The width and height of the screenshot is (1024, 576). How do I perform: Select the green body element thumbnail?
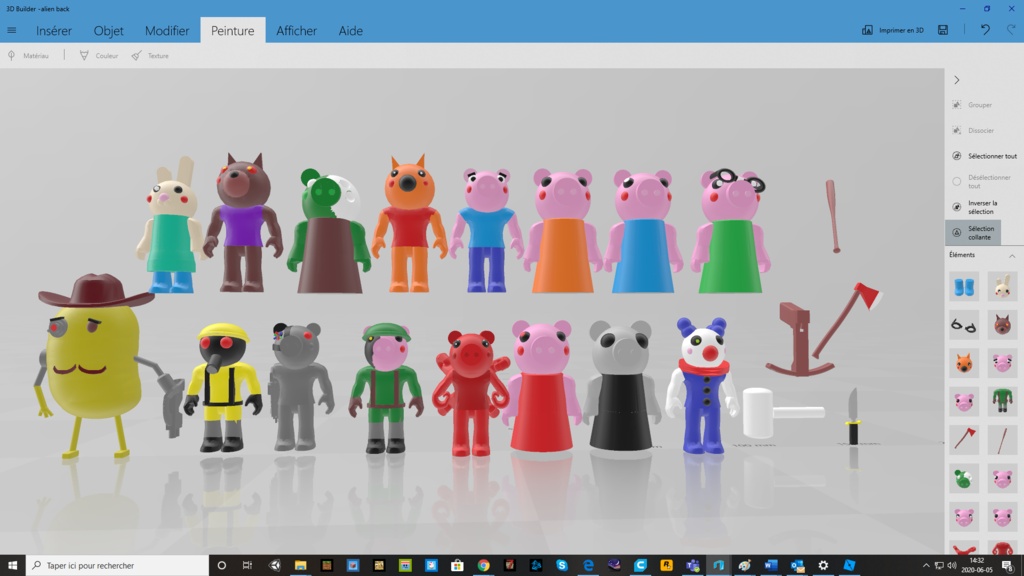(x=1002, y=401)
